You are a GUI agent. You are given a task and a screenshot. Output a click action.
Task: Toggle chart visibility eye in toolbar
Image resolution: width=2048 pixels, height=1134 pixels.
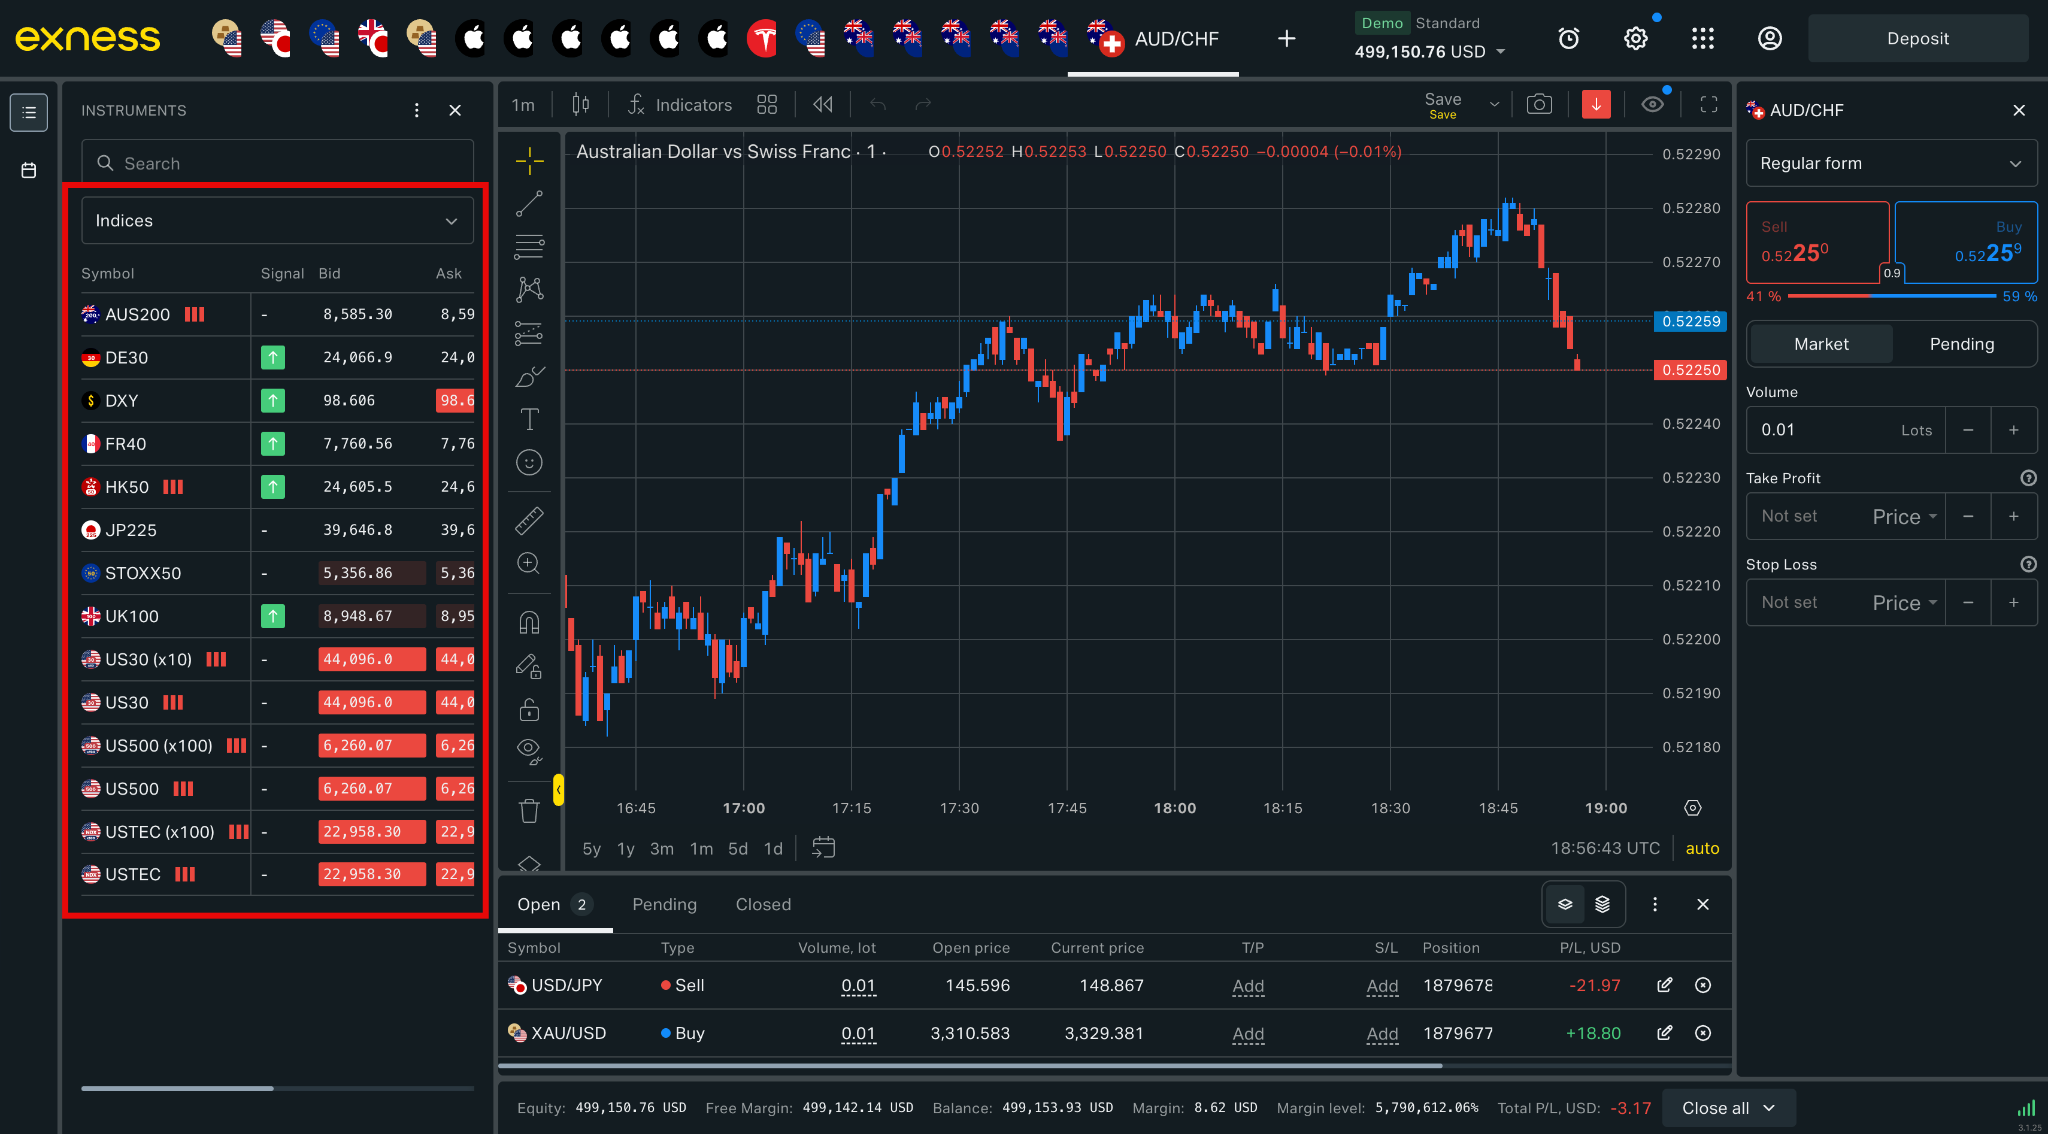tap(1653, 104)
